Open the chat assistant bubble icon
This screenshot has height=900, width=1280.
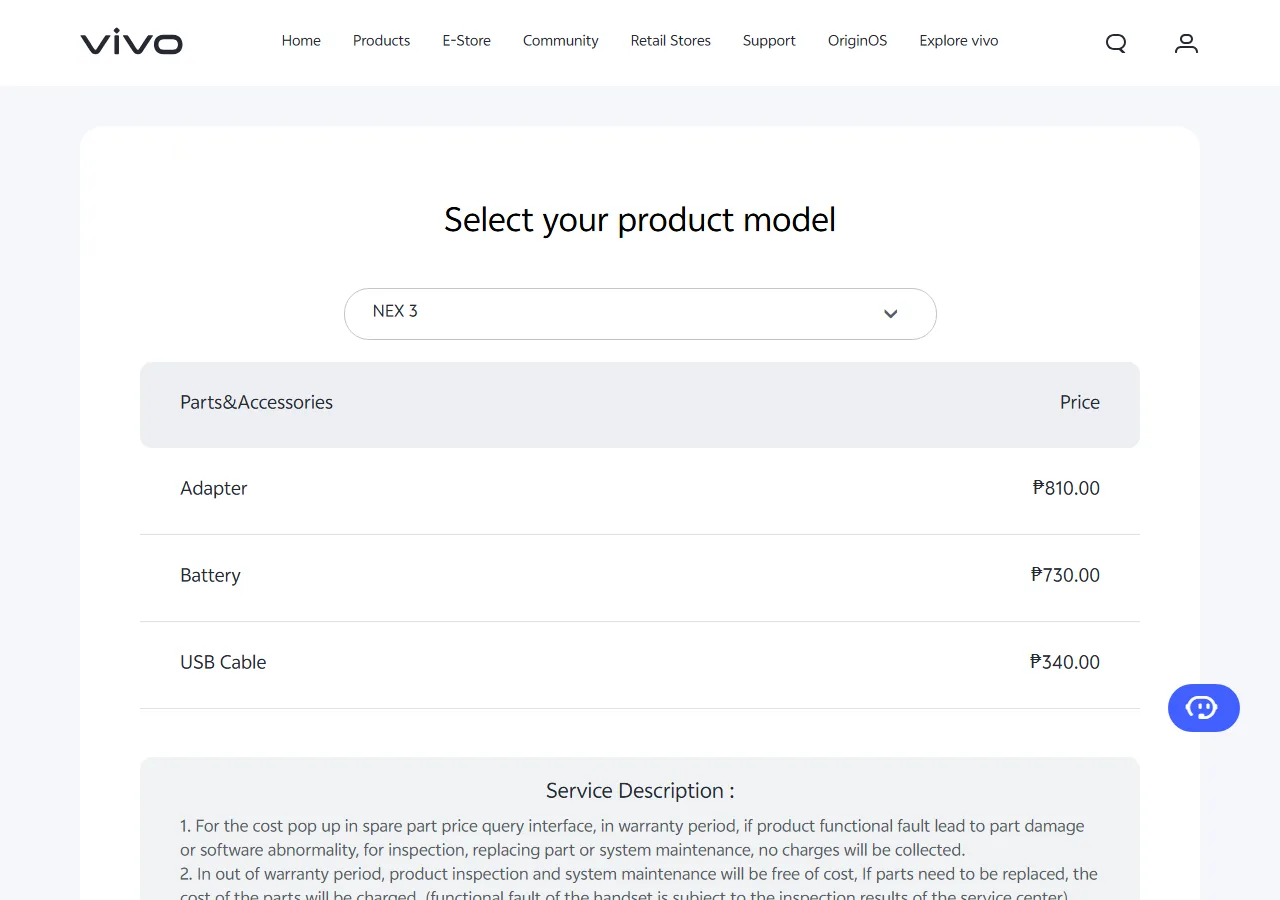coord(1203,708)
